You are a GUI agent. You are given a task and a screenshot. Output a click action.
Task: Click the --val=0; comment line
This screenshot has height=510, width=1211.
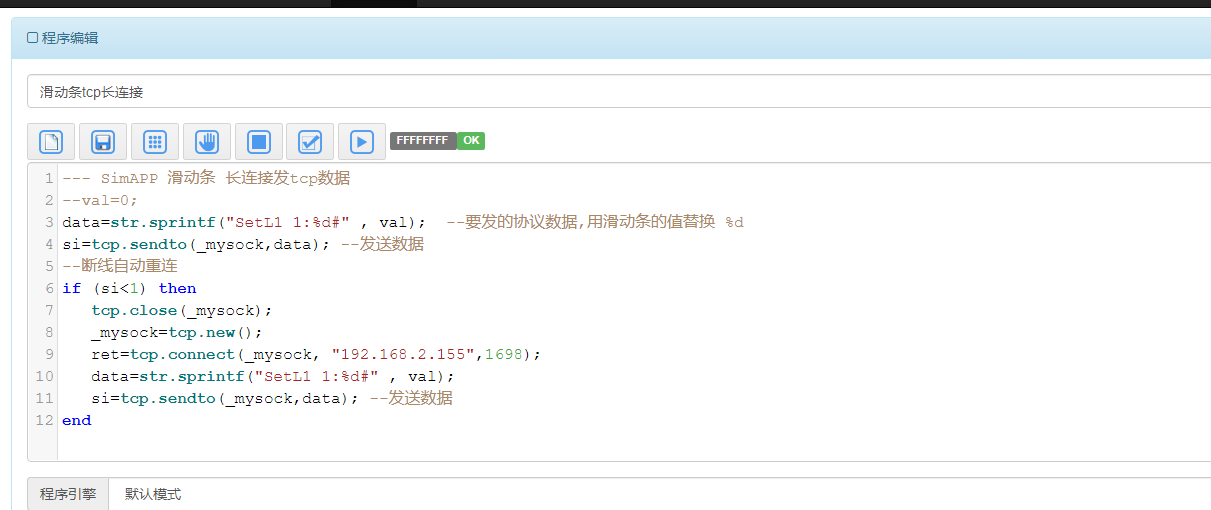100,200
